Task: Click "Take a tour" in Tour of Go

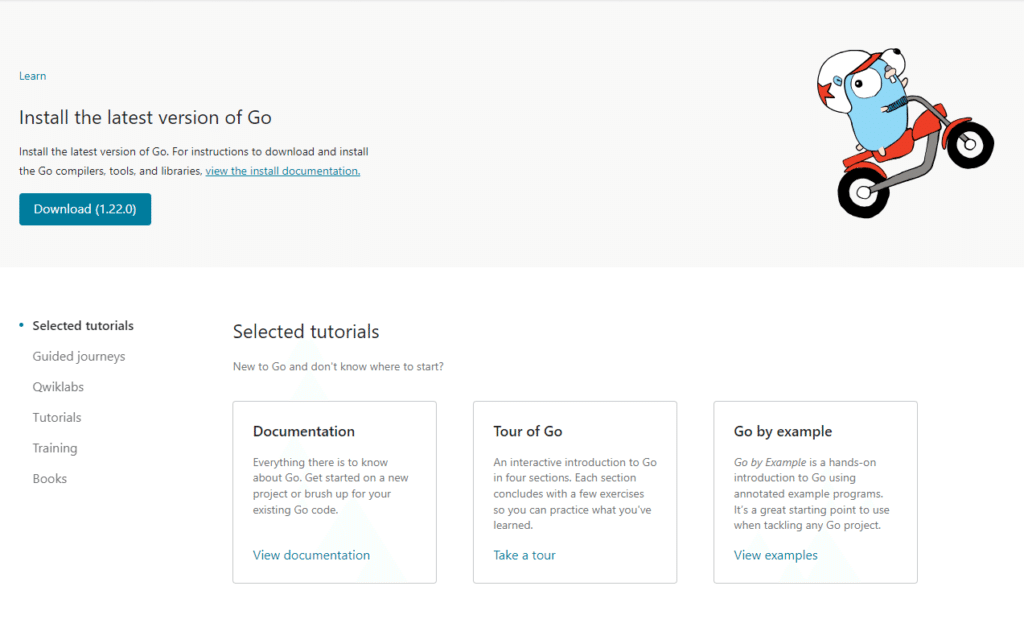Action: (x=524, y=555)
